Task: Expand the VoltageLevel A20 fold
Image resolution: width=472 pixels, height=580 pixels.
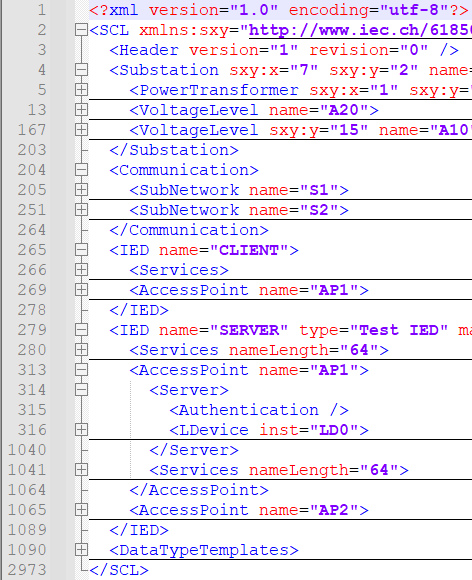Action: coord(81,110)
